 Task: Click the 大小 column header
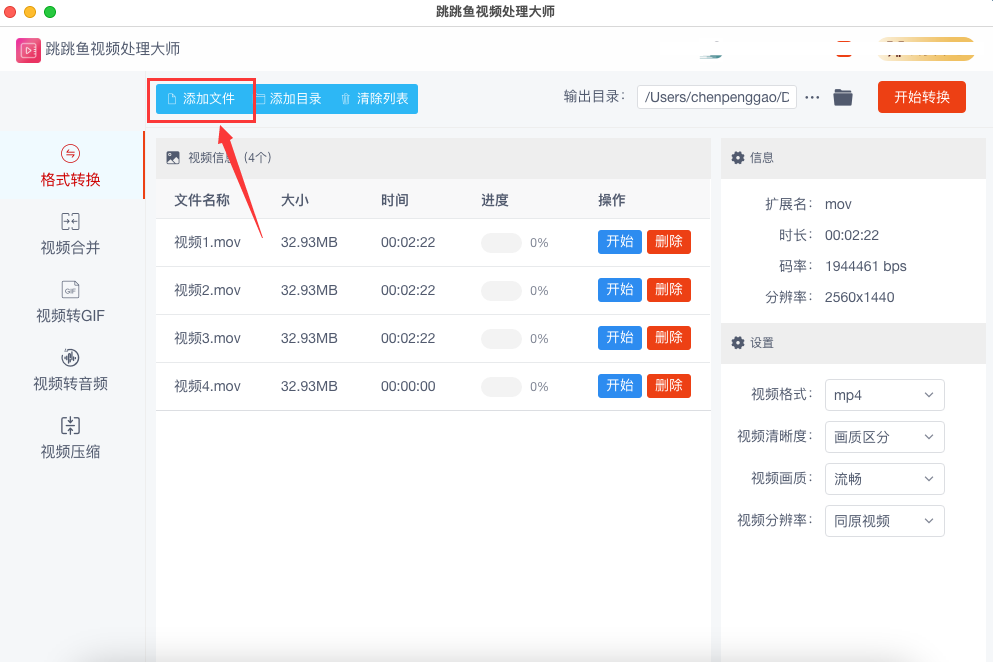[294, 200]
